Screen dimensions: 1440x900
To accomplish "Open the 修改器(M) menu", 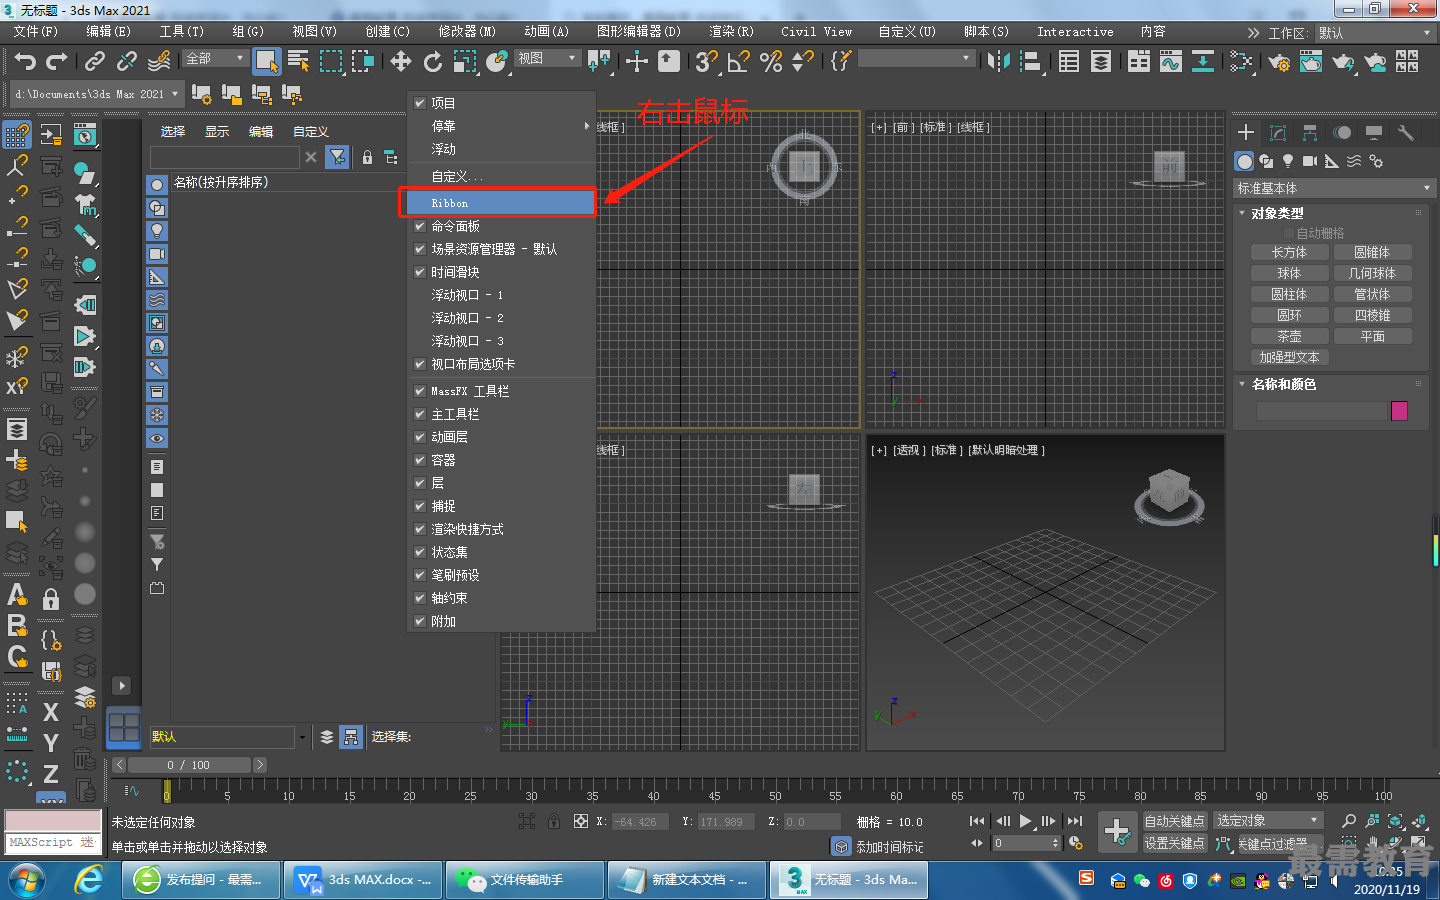I will (x=467, y=32).
